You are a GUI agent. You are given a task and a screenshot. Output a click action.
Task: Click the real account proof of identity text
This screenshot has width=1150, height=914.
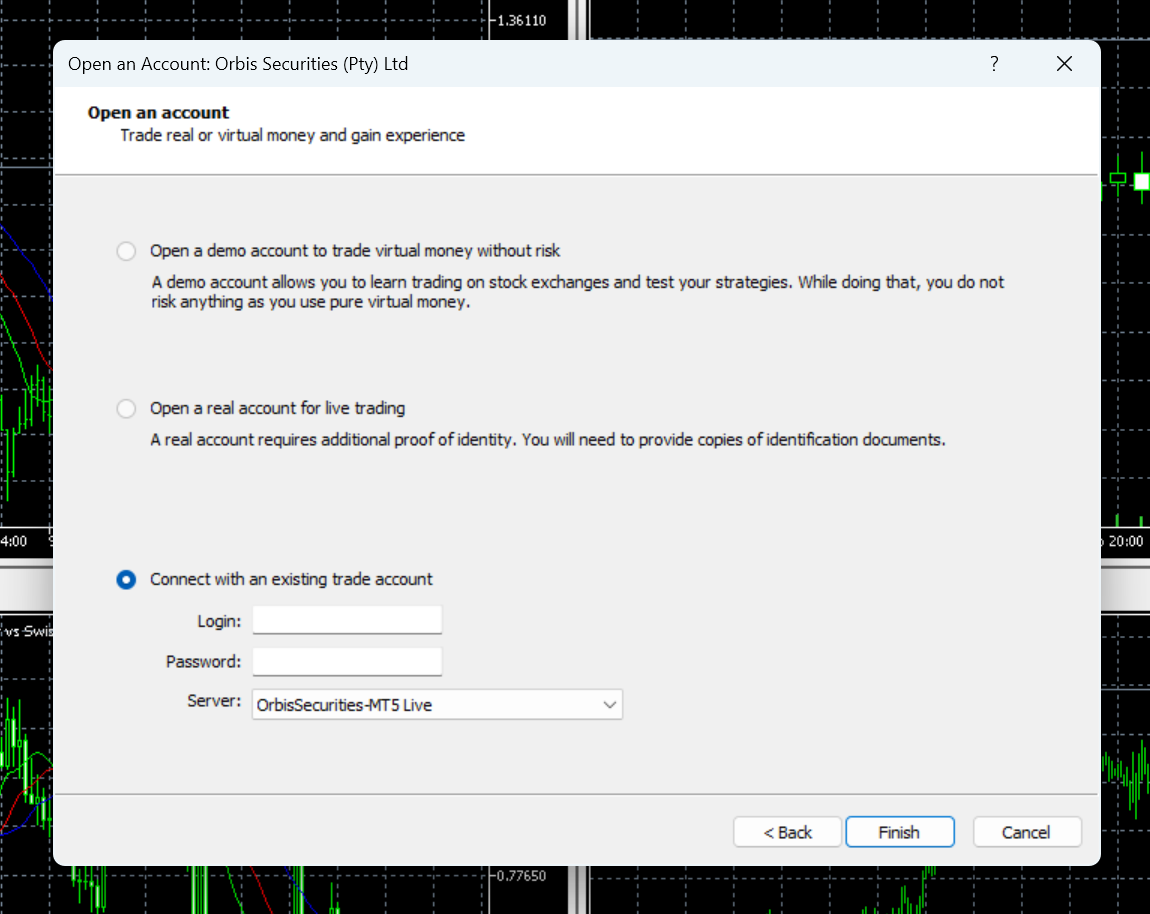[x=548, y=439]
